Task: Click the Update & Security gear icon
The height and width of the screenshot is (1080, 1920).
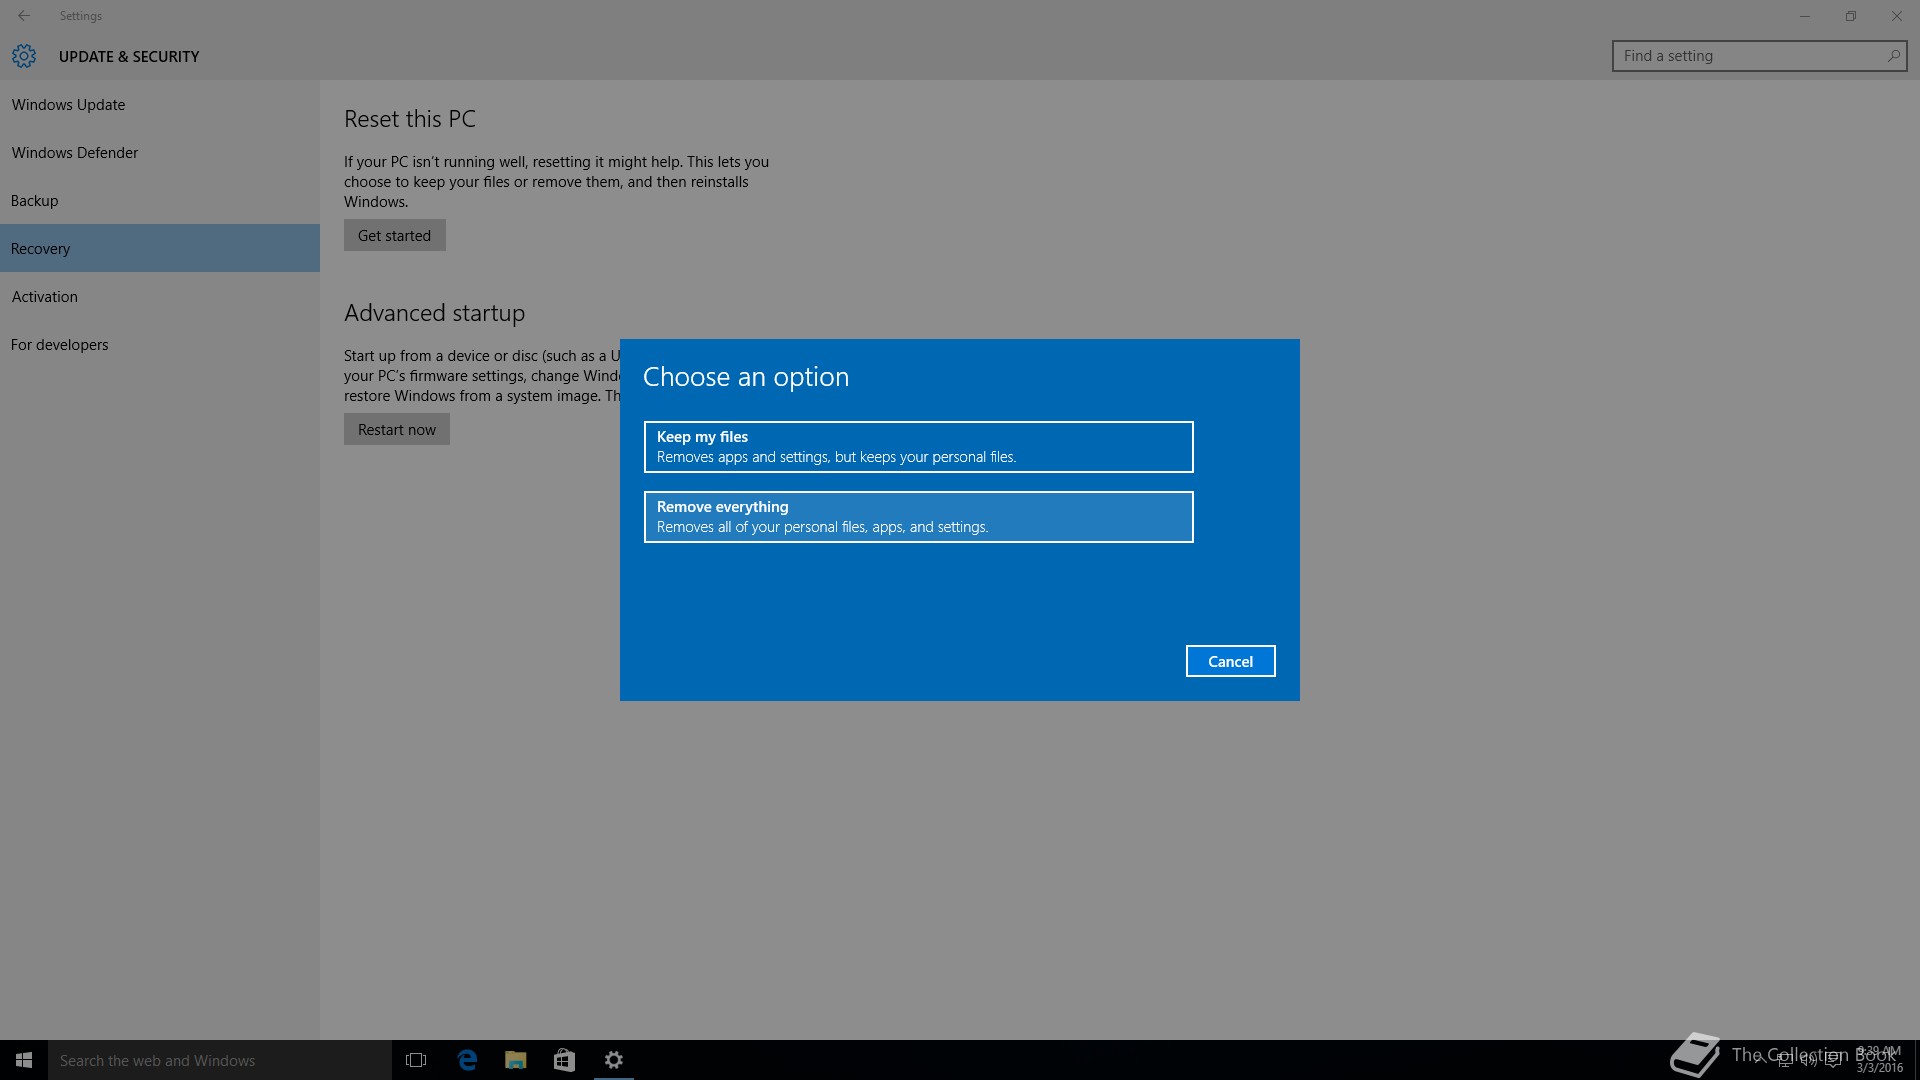Action: 24,56
